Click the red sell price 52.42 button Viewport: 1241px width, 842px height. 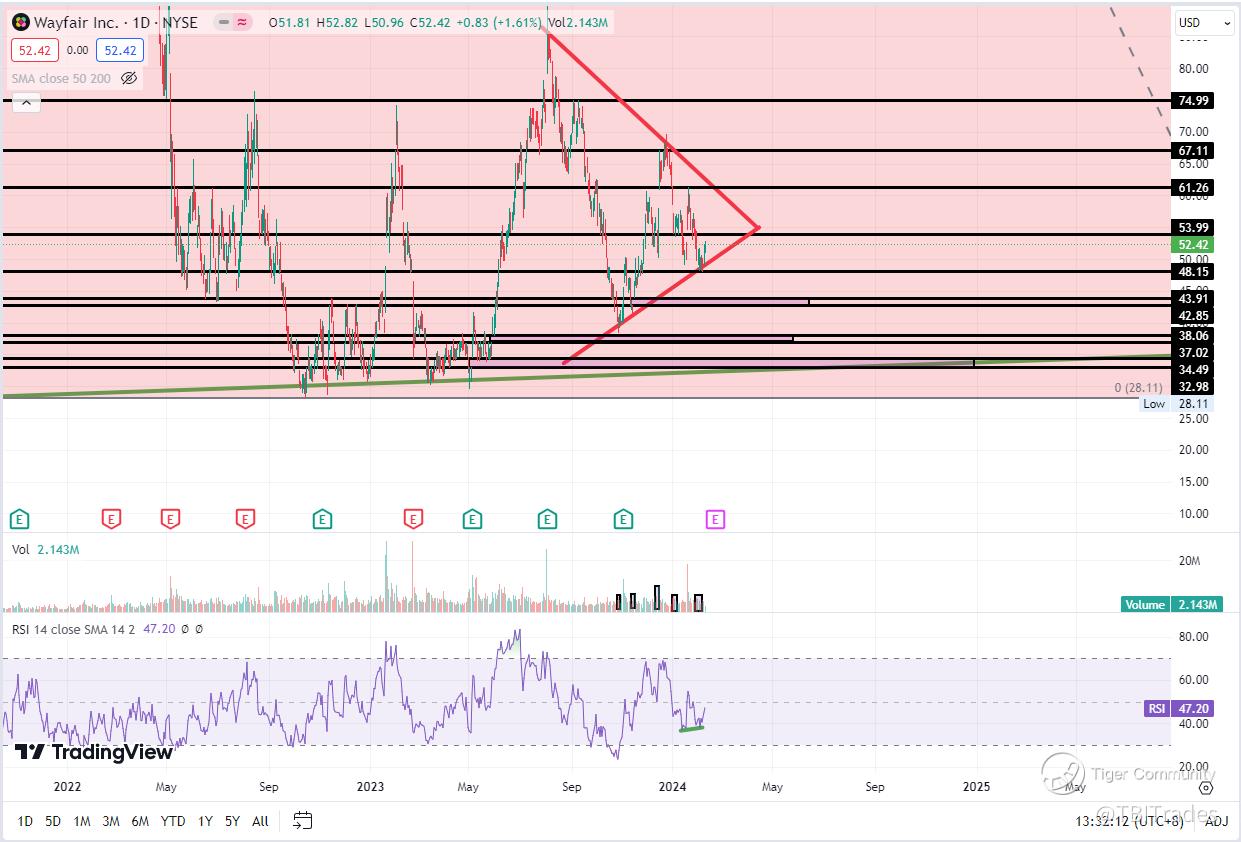pos(36,50)
